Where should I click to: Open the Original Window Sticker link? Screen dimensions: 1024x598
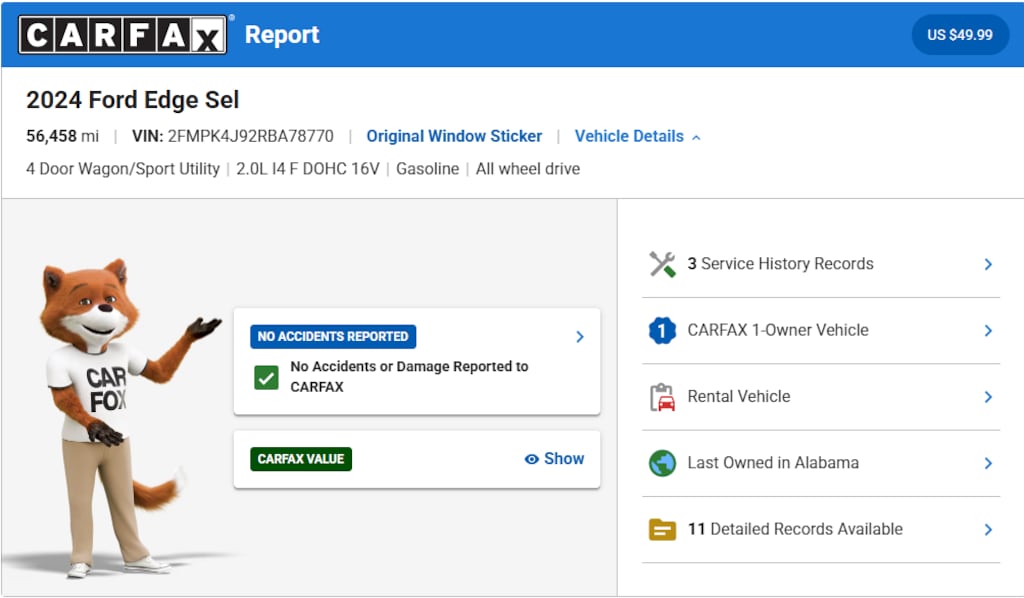454,136
